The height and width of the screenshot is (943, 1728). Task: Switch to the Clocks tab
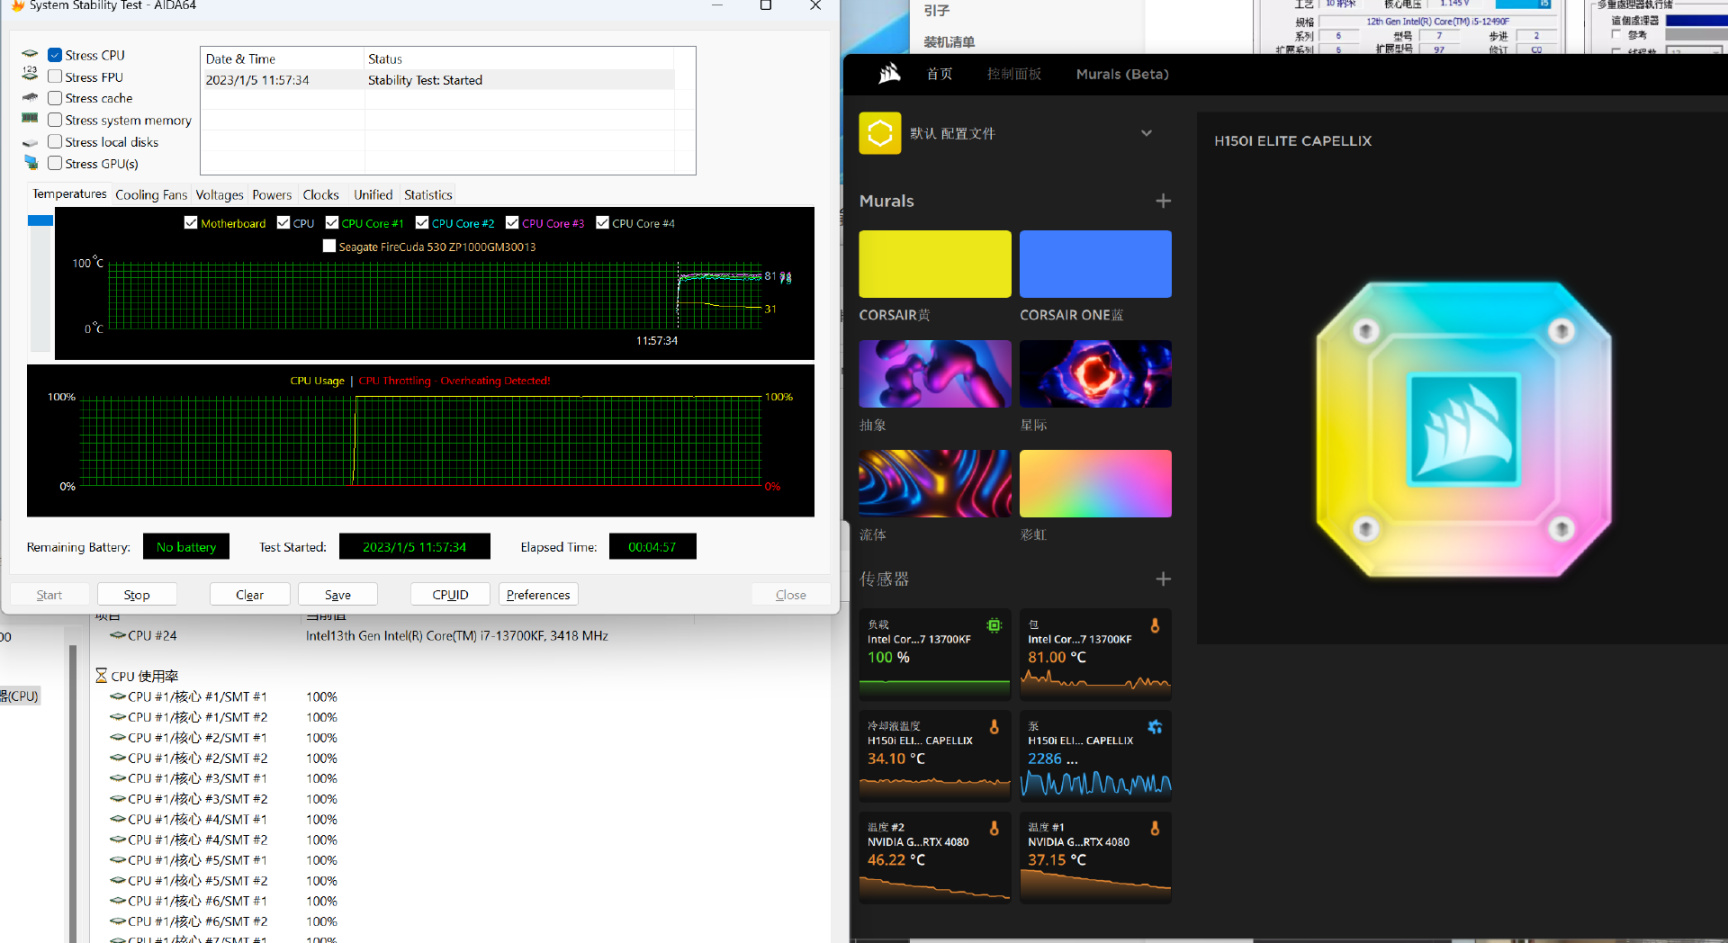[x=321, y=195]
